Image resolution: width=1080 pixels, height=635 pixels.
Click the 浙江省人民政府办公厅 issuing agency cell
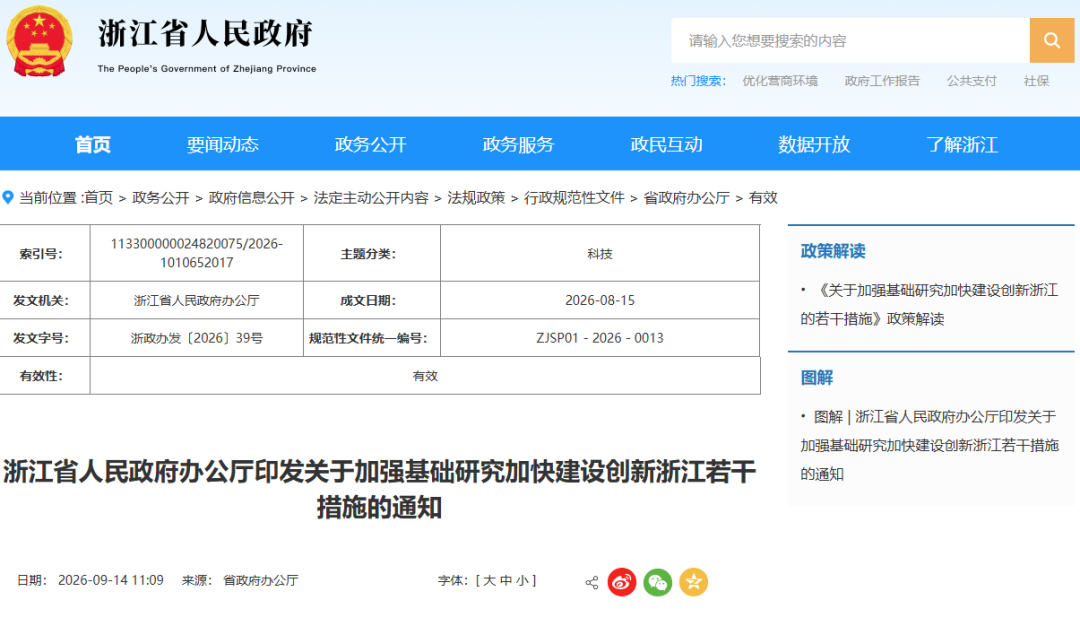(196, 300)
